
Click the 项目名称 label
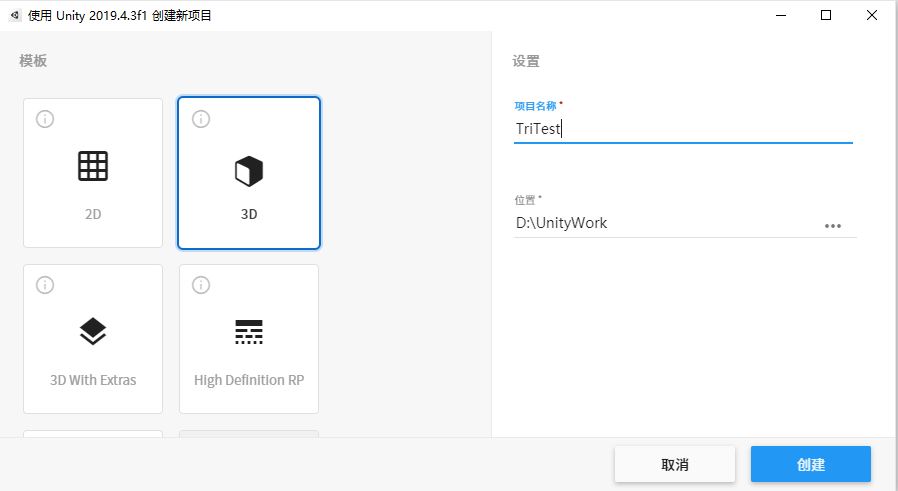(x=535, y=106)
